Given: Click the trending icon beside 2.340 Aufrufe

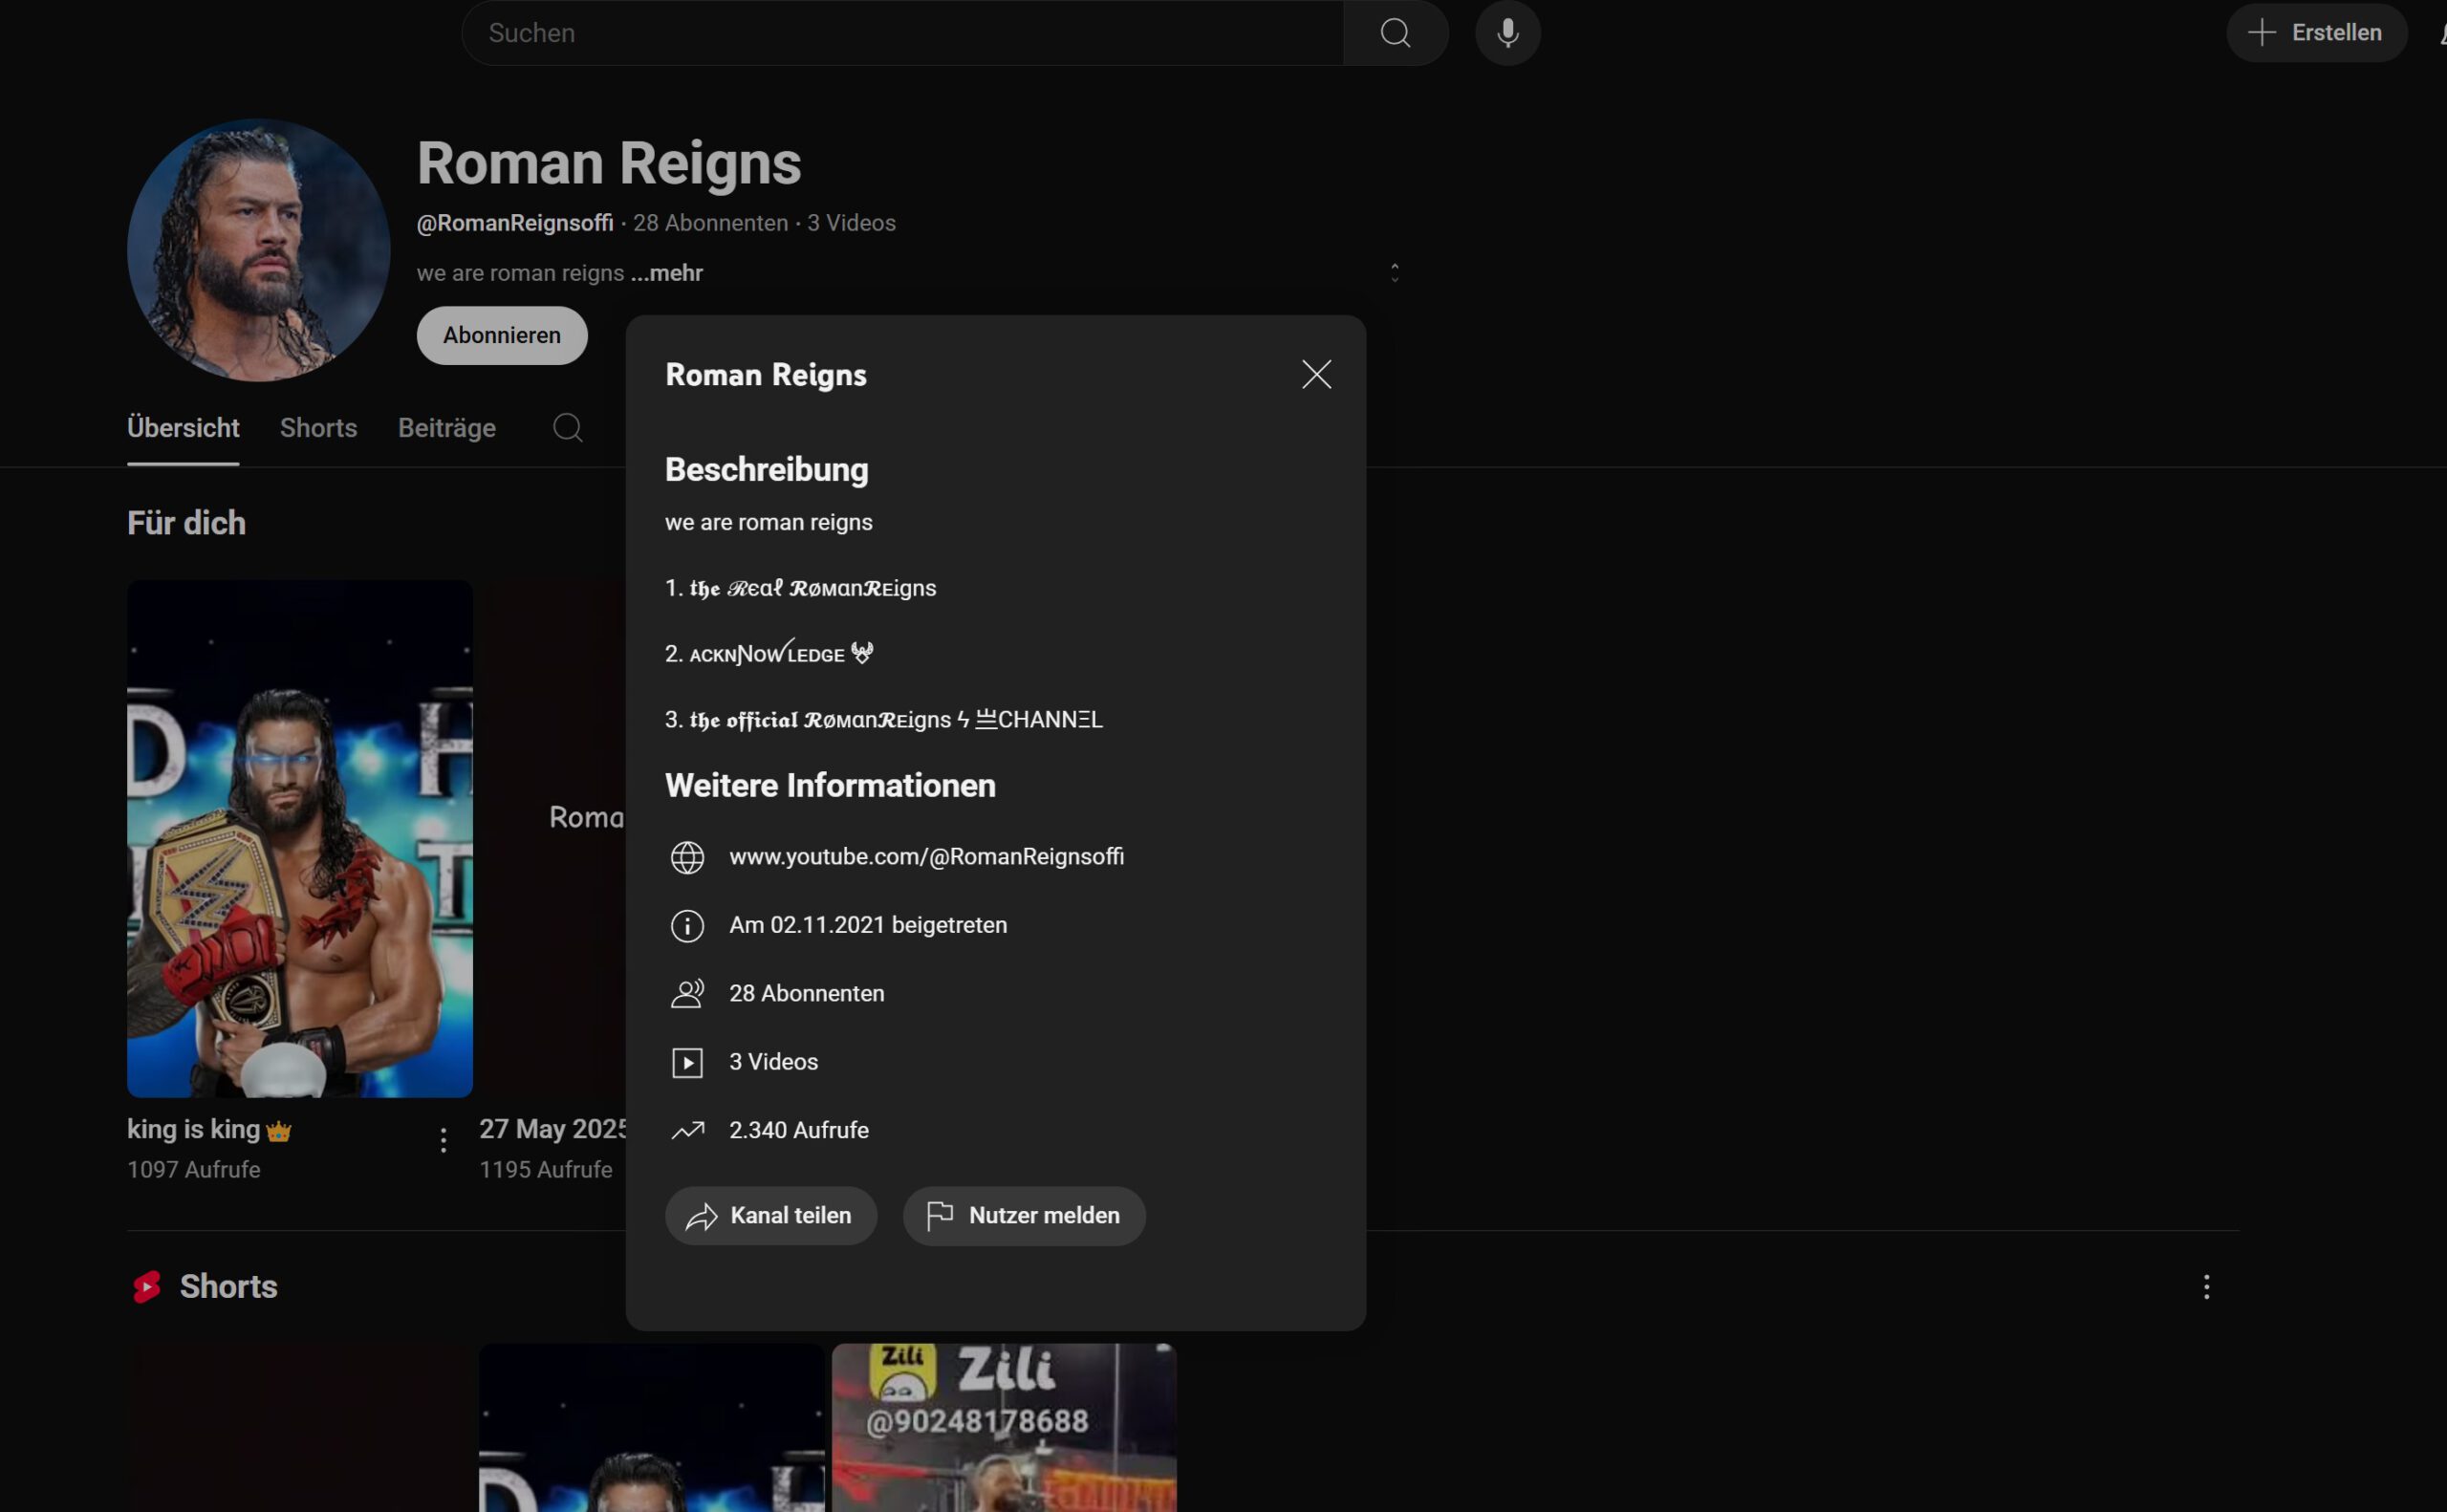Looking at the screenshot, I should click(687, 1130).
